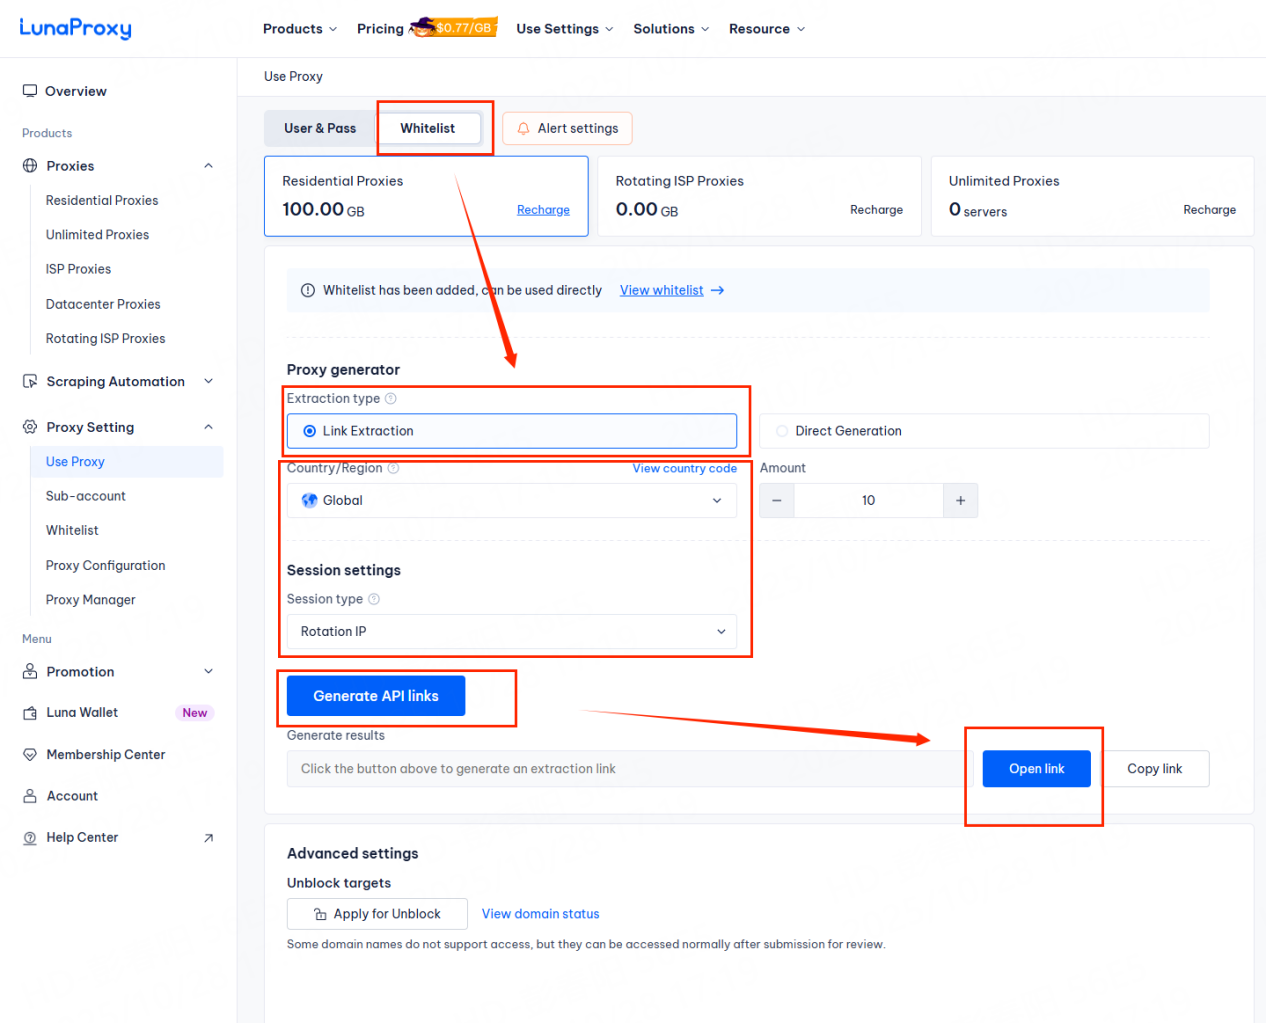Select the Direct Generation radio button
The height and width of the screenshot is (1023, 1266).
click(780, 430)
